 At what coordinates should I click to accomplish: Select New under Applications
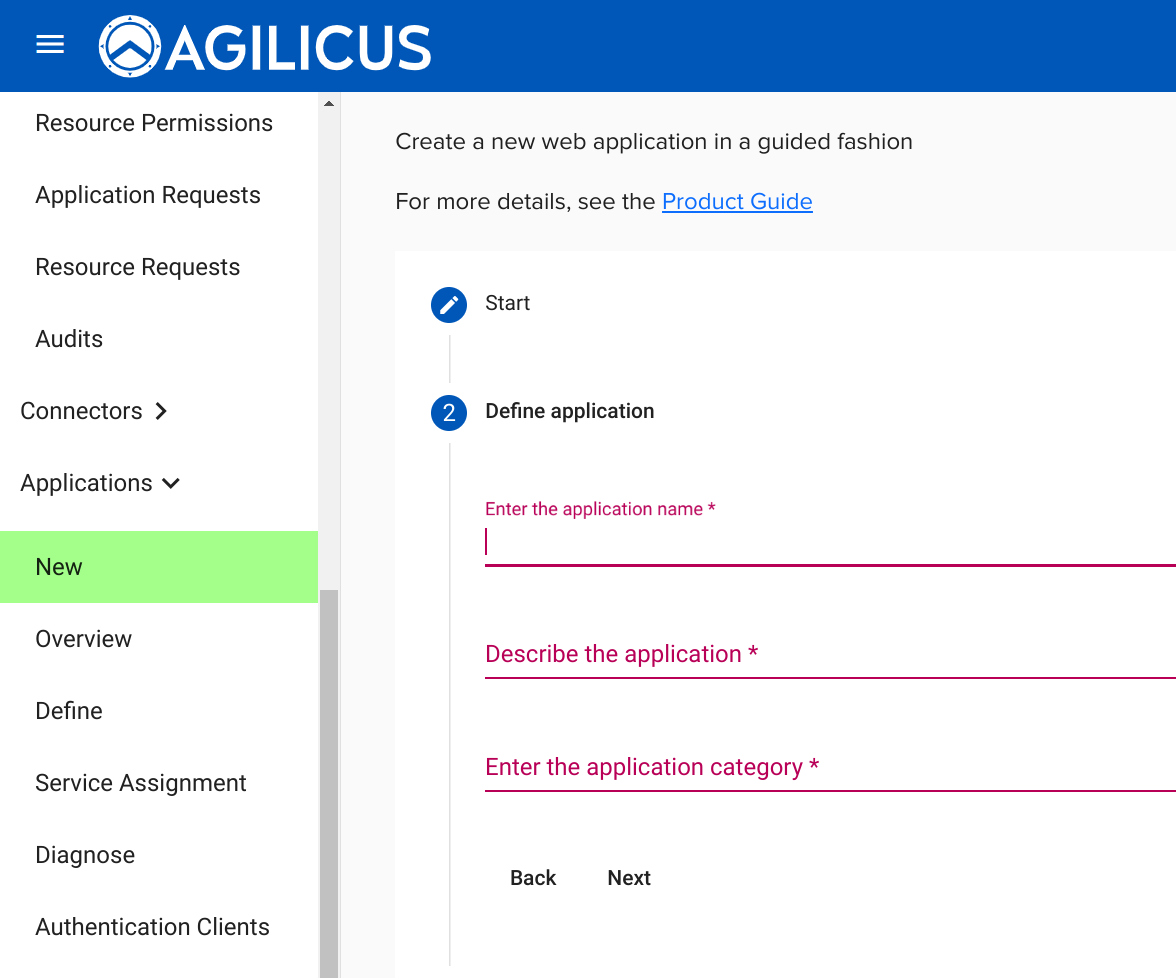[x=59, y=567]
